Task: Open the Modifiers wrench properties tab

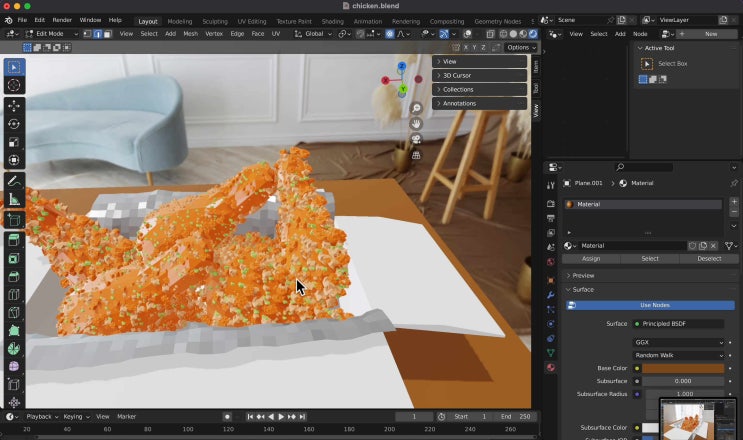Action: coord(550,296)
